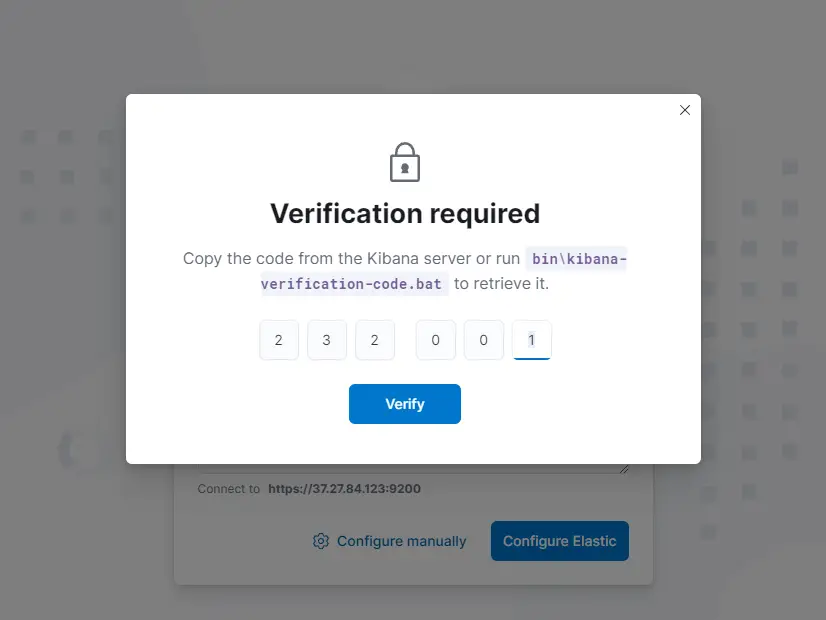
Task: Click the fourth code digit field
Action: pyautogui.click(x=436, y=340)
